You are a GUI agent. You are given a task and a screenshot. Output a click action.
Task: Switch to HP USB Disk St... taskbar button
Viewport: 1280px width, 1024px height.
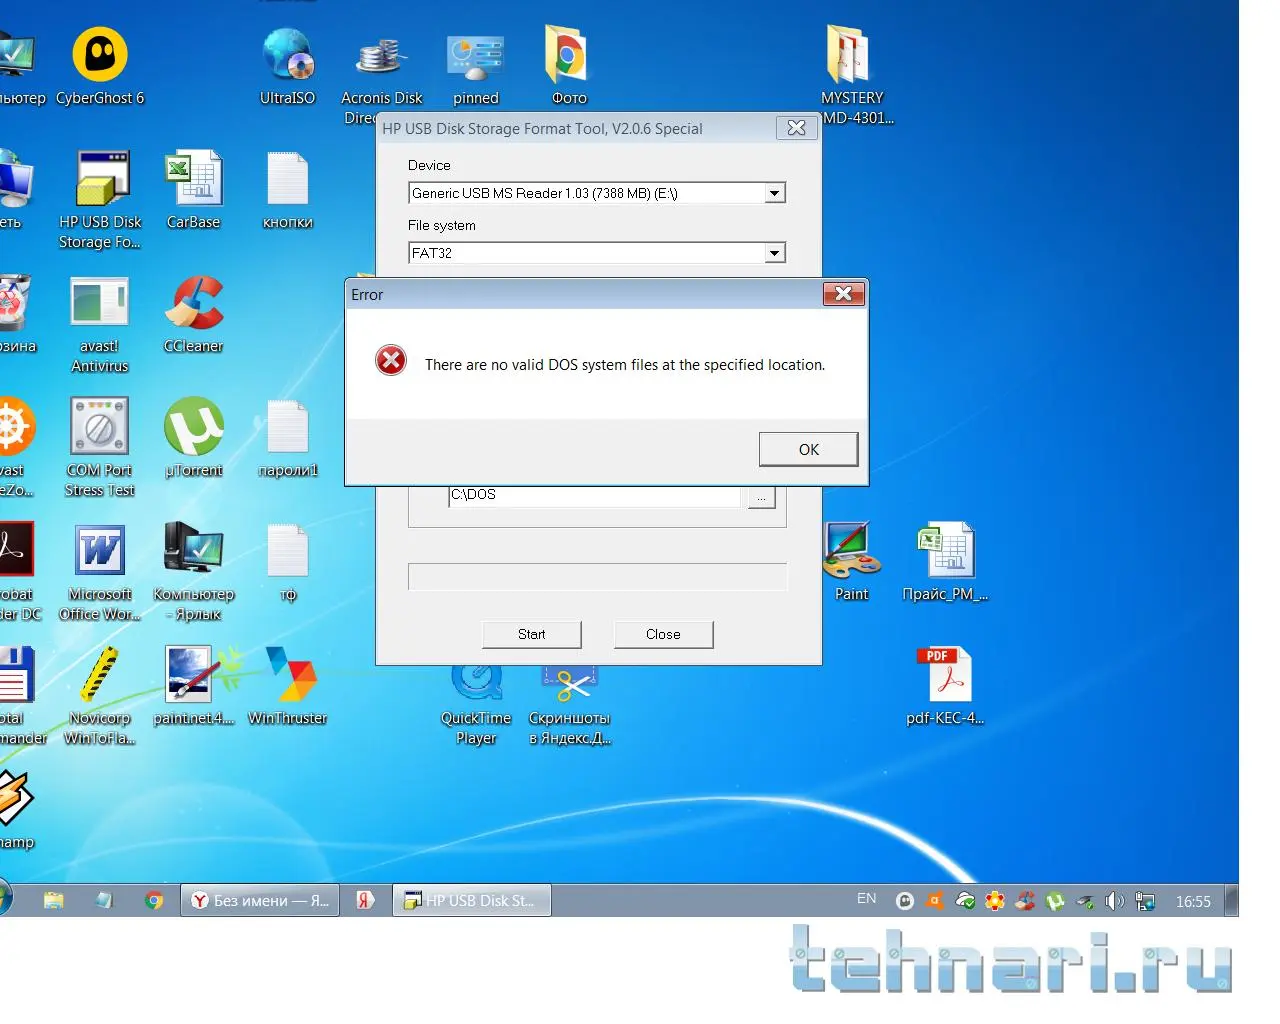pyautogui.click(x=472, y=901)
